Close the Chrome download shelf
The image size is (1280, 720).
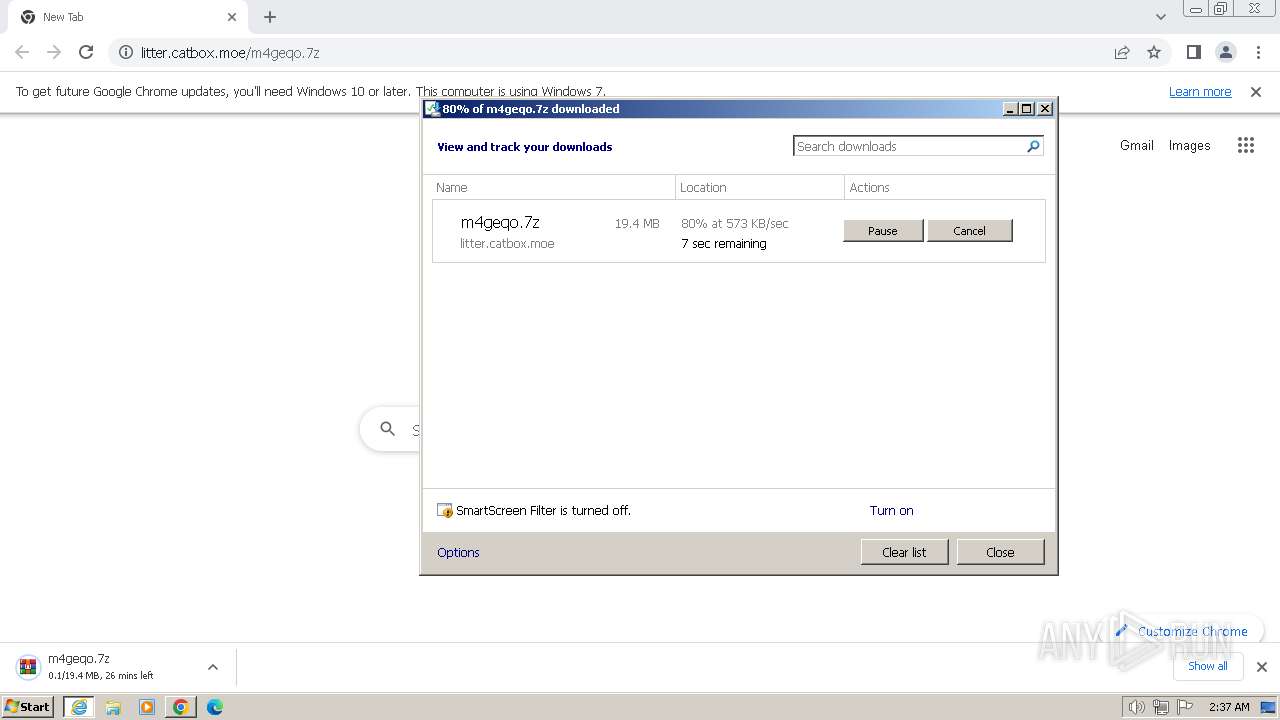1262,667
